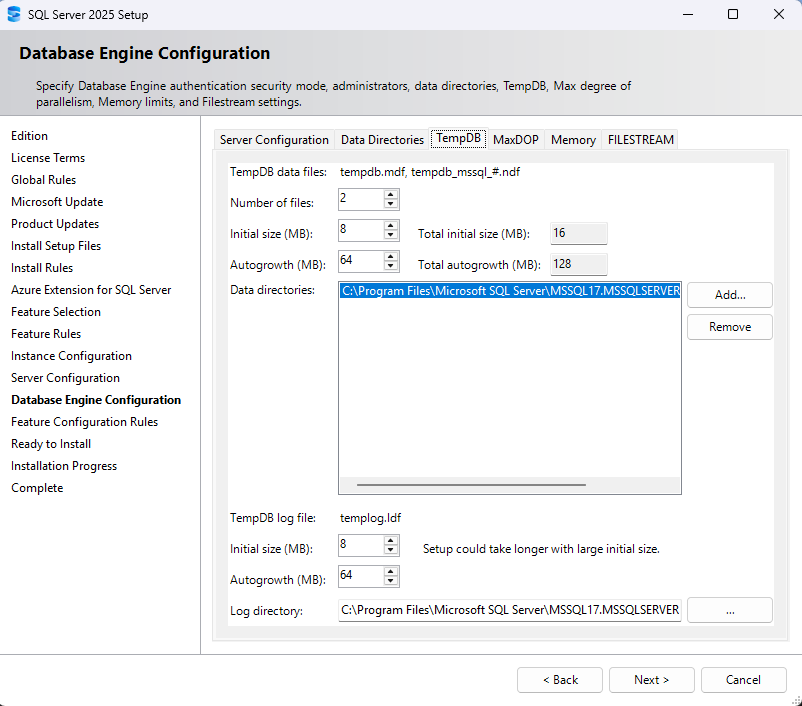
Task: Select Feature Selection in the navigation pane
Action: [x=55, y=311]
